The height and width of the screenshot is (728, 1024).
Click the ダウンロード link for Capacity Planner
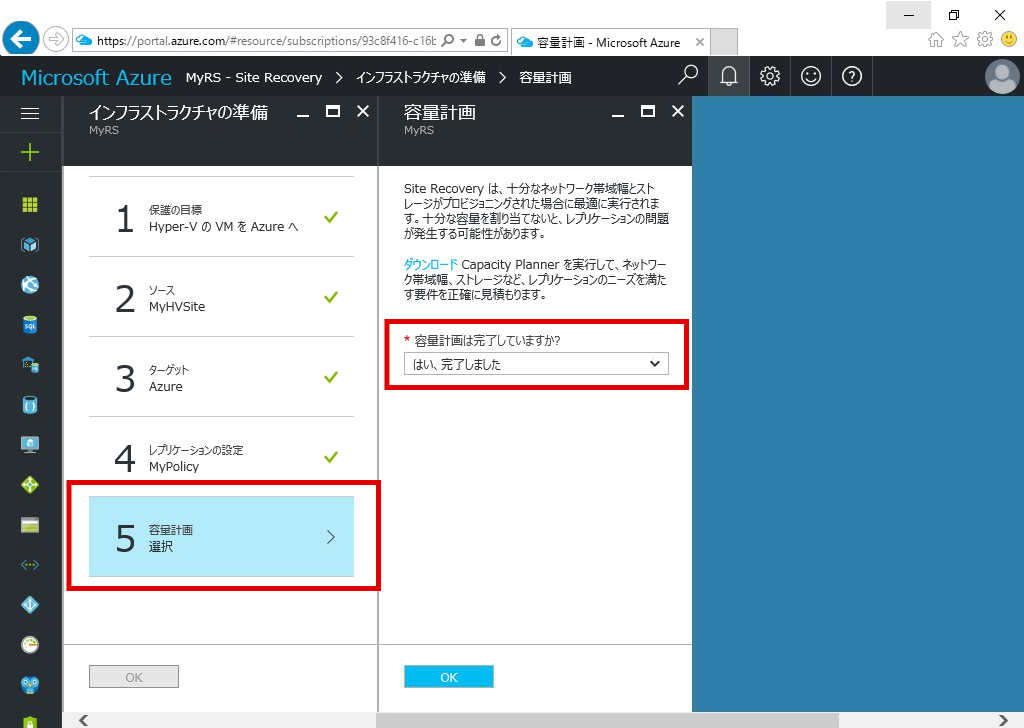click(x=430, y=264)
